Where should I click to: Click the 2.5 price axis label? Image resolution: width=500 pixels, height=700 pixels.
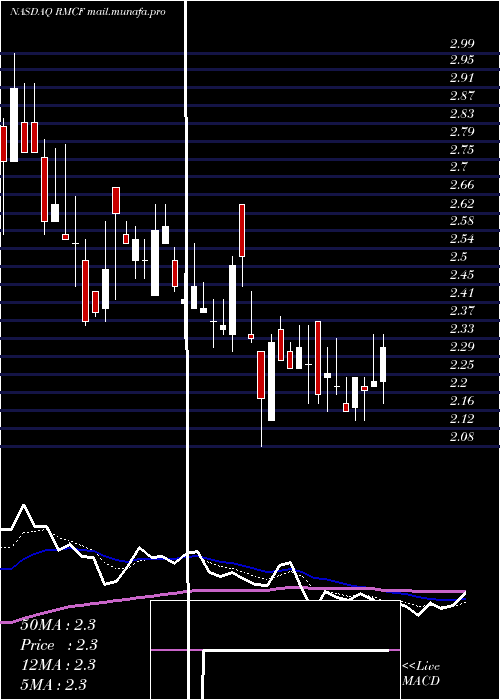tap(458, 257)
